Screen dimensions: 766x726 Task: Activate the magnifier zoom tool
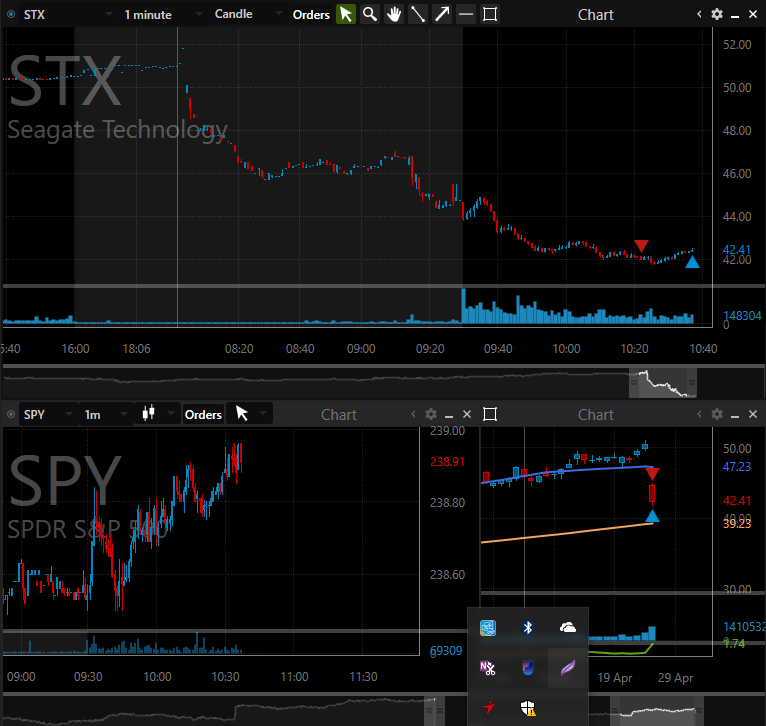click(x=370, y=14)
